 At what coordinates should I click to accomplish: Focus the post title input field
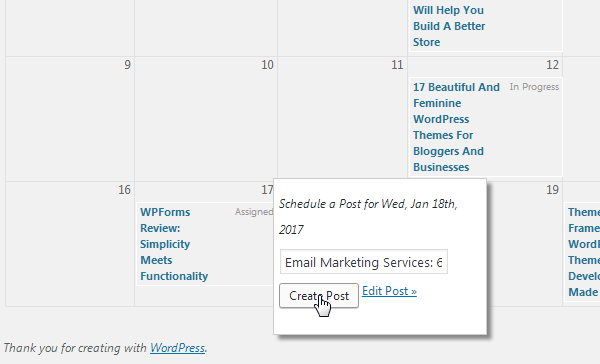pyautogui.click(x=364, y=262)
